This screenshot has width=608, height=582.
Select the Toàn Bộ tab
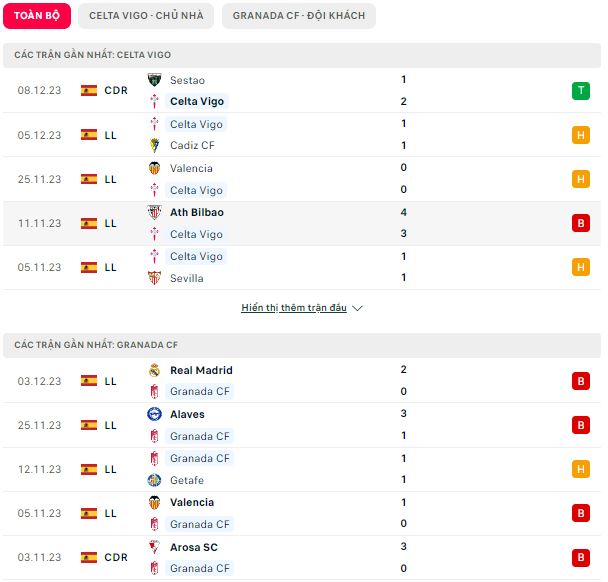click(x=37, y=16)
